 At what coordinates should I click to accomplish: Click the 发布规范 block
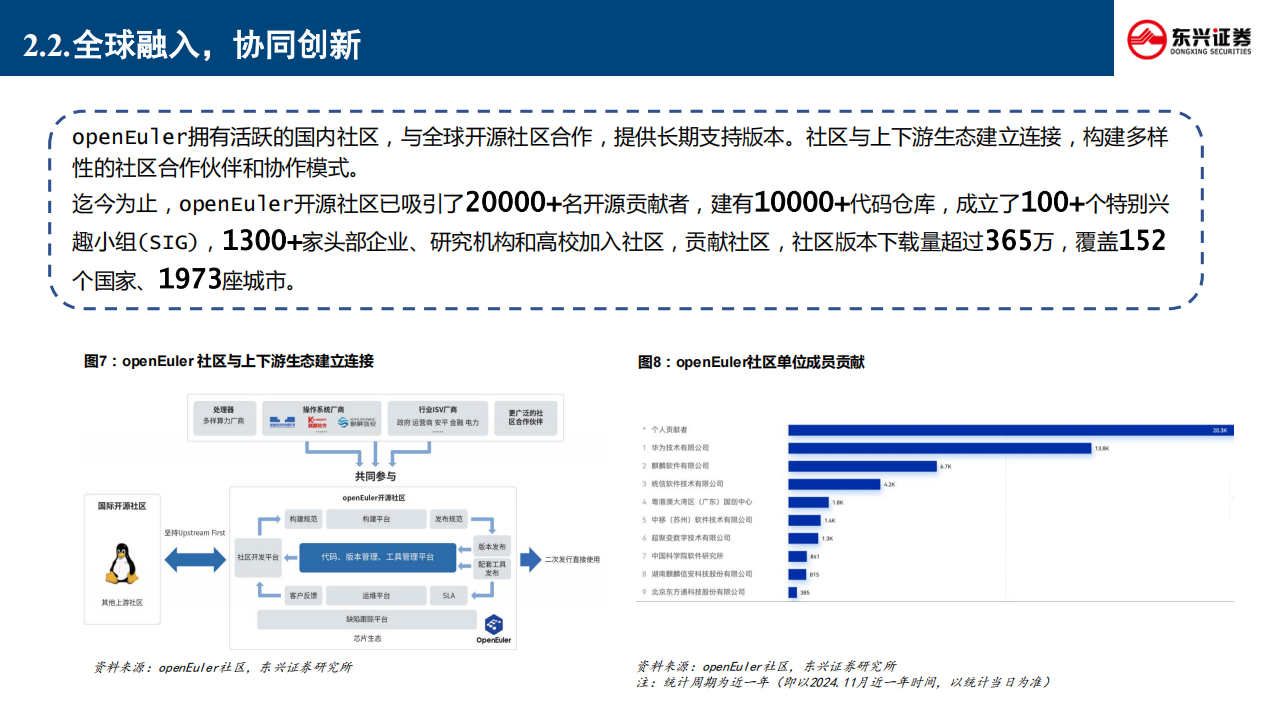point(448,520)
